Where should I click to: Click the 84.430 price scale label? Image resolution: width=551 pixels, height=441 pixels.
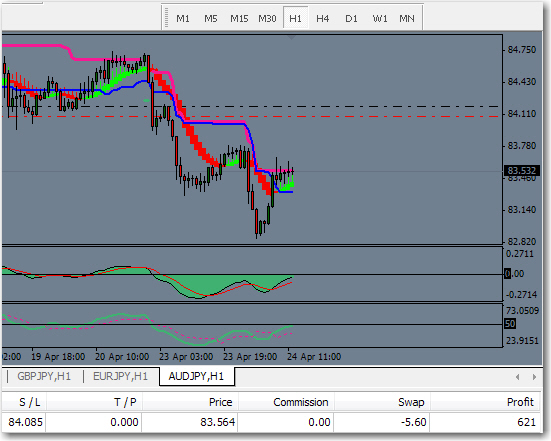[x=522, y=82]
